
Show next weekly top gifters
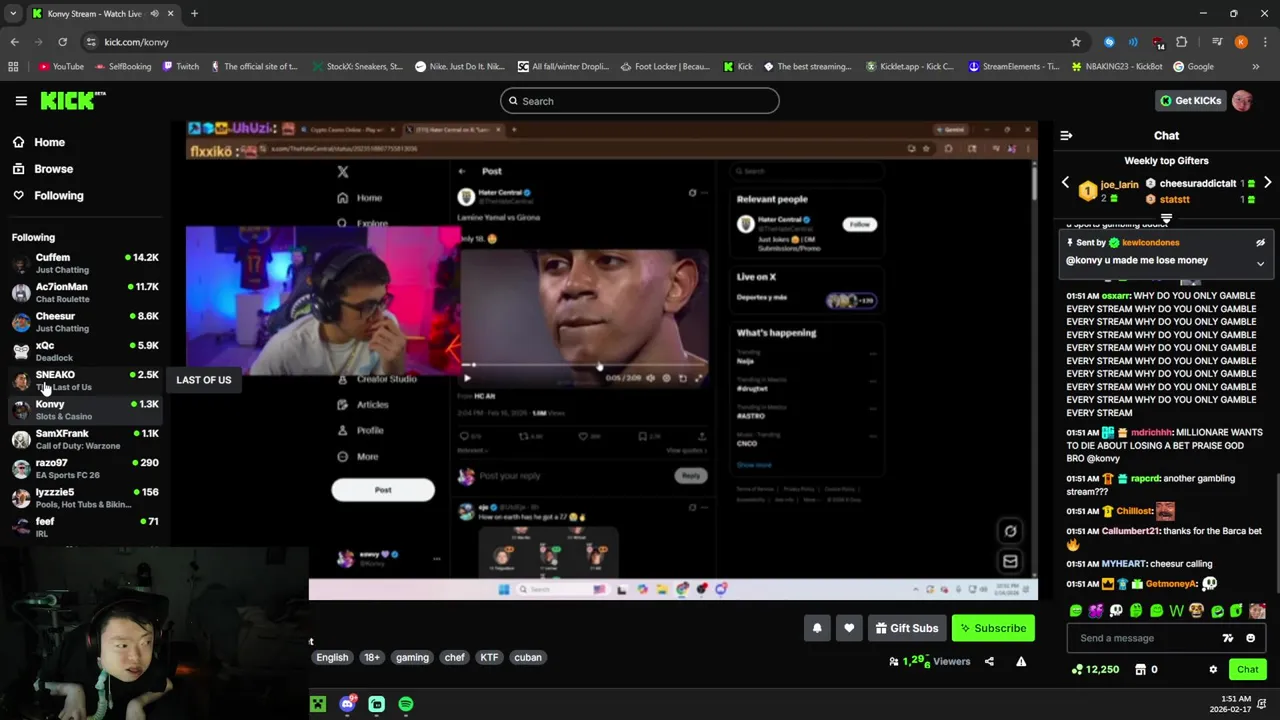pos(1267,183)
